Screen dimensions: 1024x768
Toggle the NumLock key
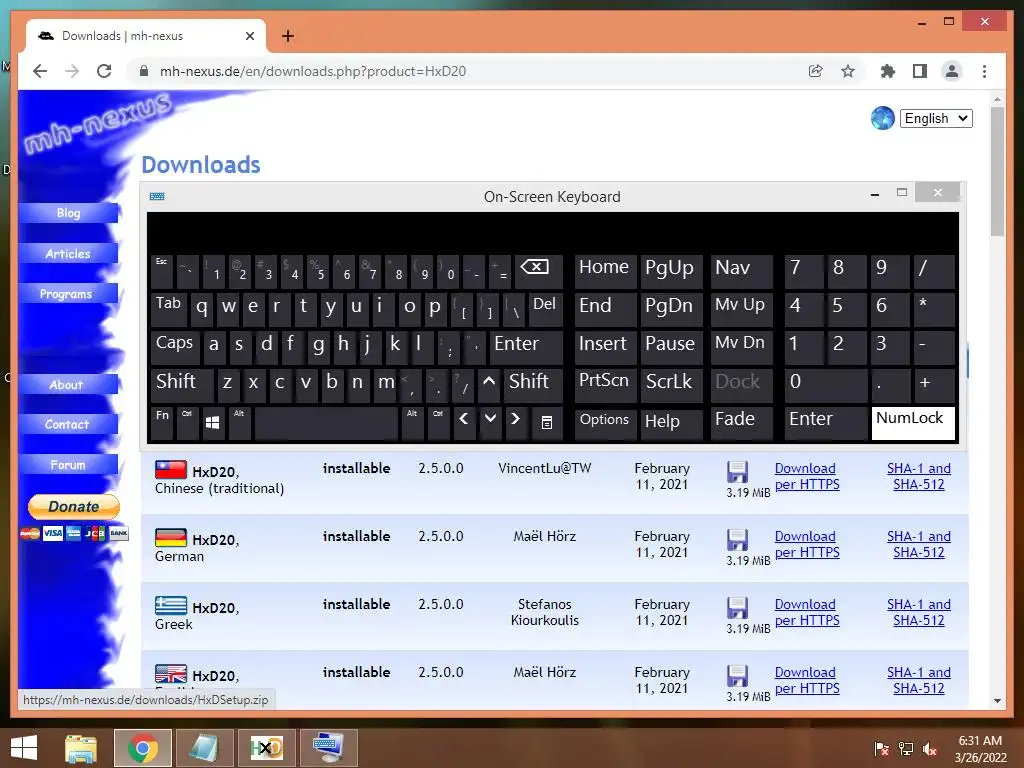coord(913,423)
